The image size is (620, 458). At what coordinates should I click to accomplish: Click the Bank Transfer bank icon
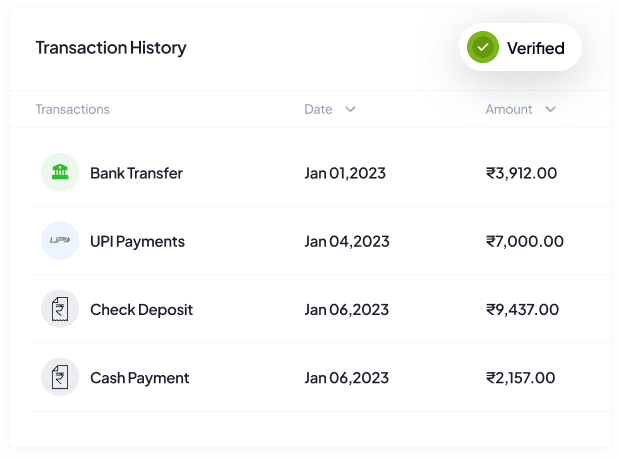click(x=60, y=172)
